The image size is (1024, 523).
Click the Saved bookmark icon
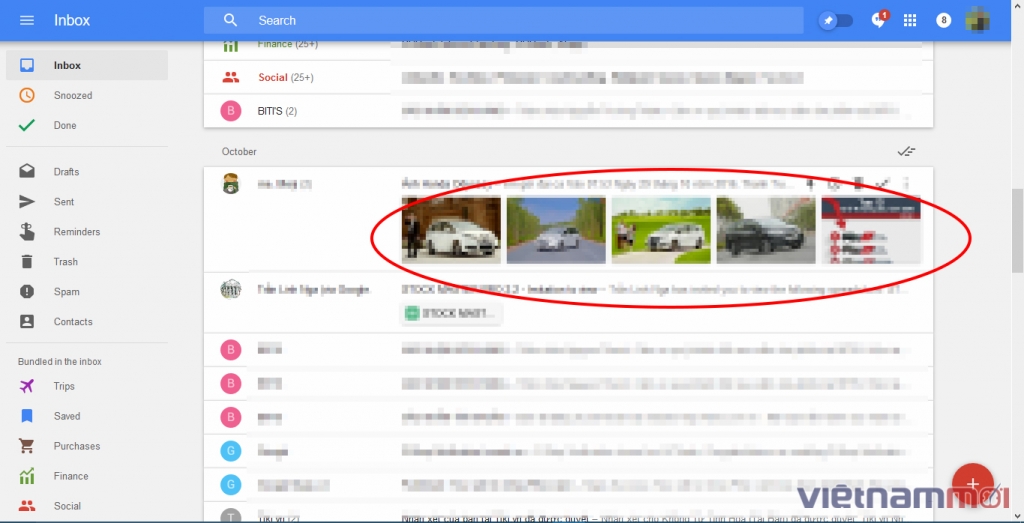point(27,416)
